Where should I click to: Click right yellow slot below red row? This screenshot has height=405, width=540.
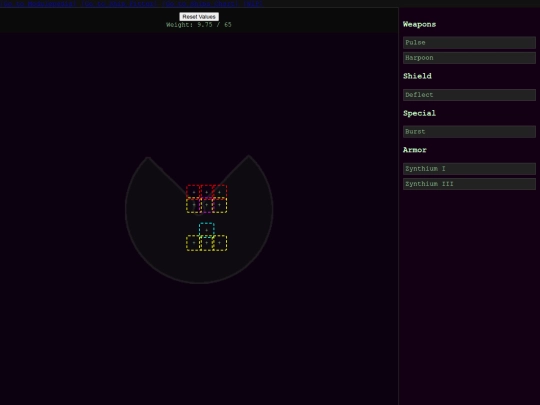220,205
